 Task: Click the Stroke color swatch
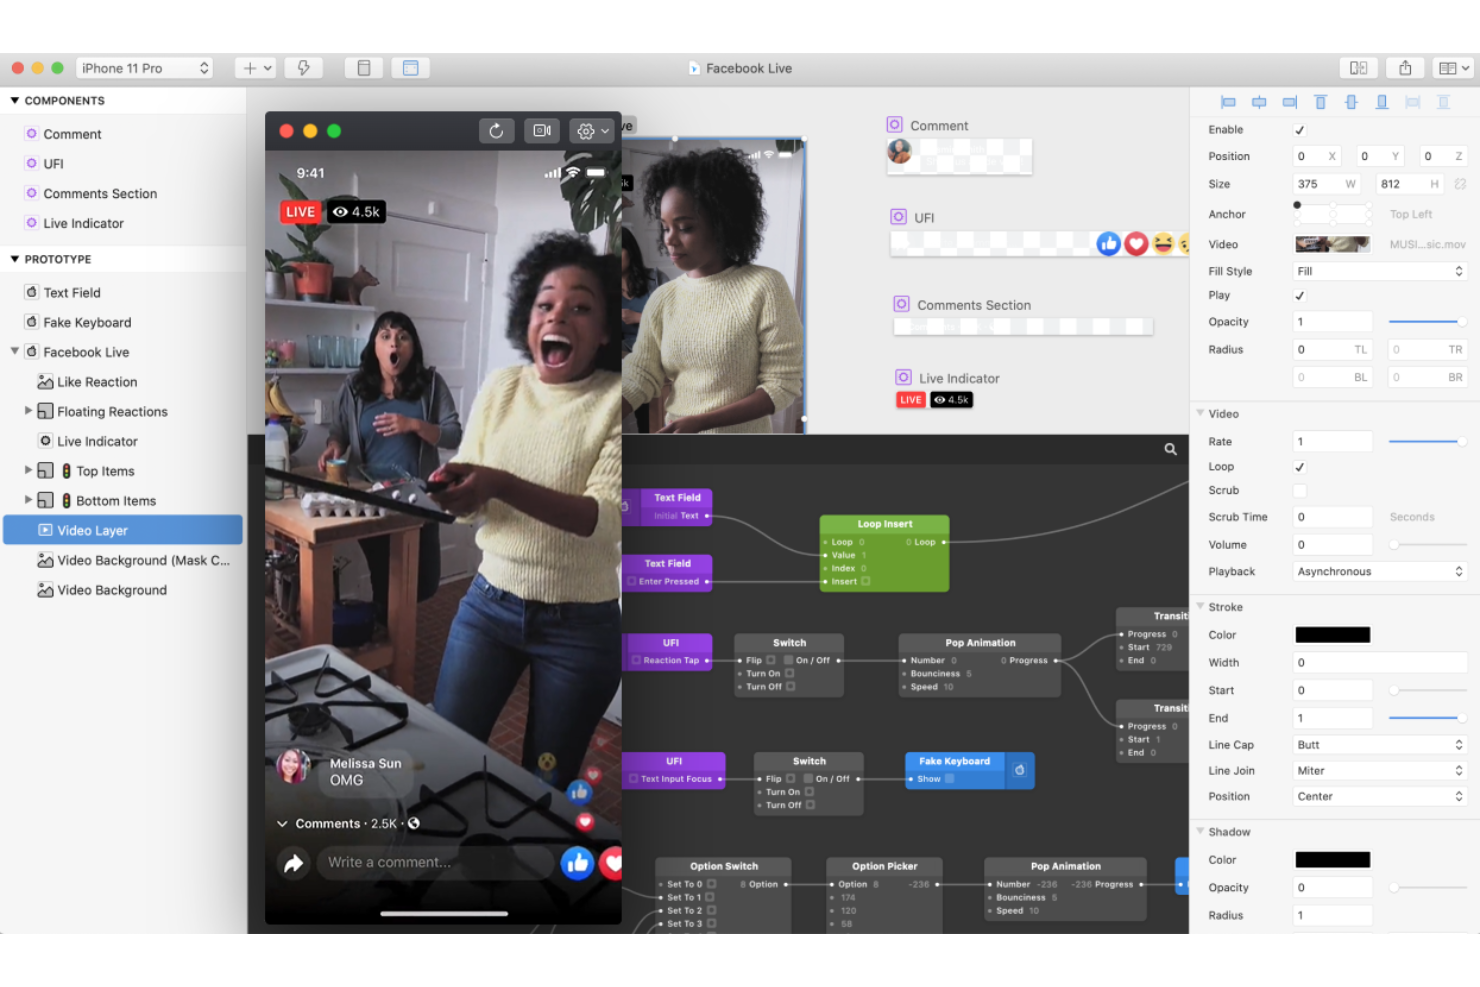click(1332, 635)
